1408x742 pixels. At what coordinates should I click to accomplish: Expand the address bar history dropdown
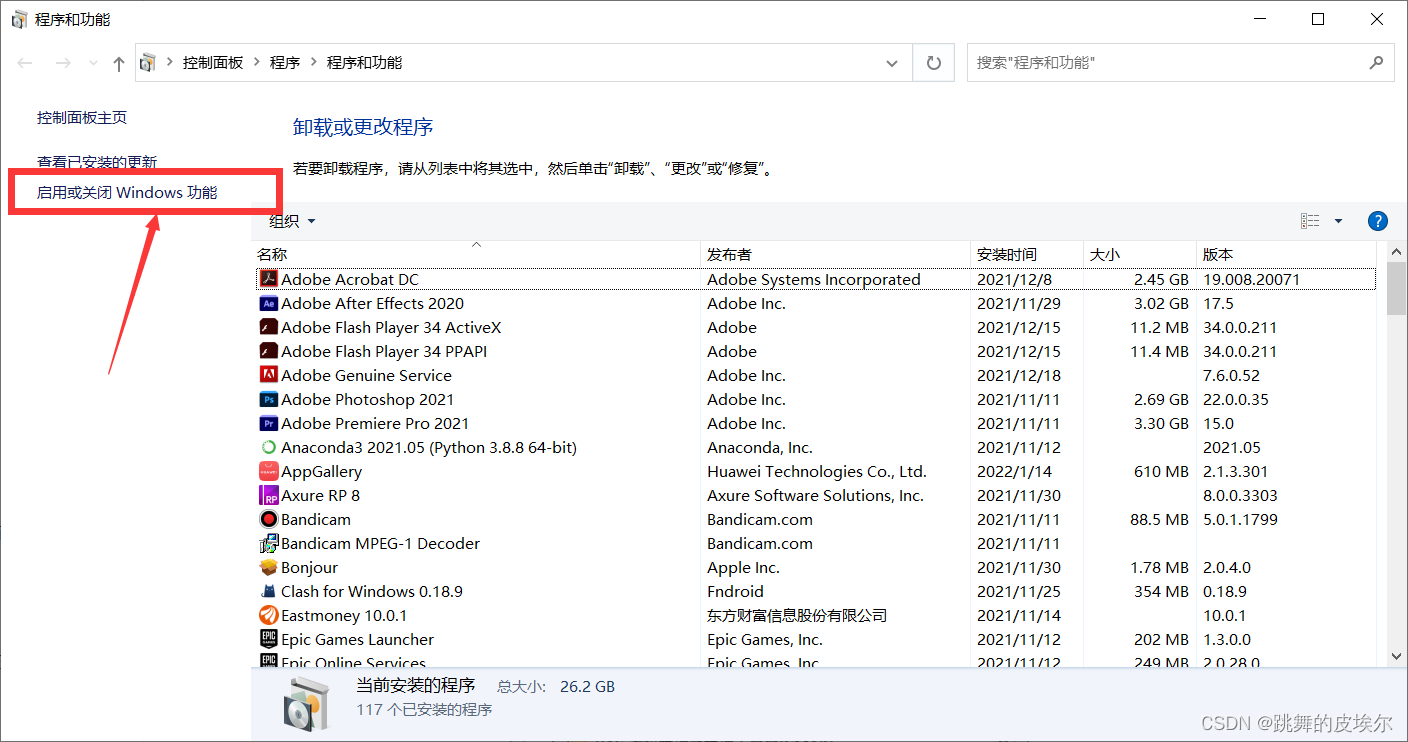click(891, 62)
